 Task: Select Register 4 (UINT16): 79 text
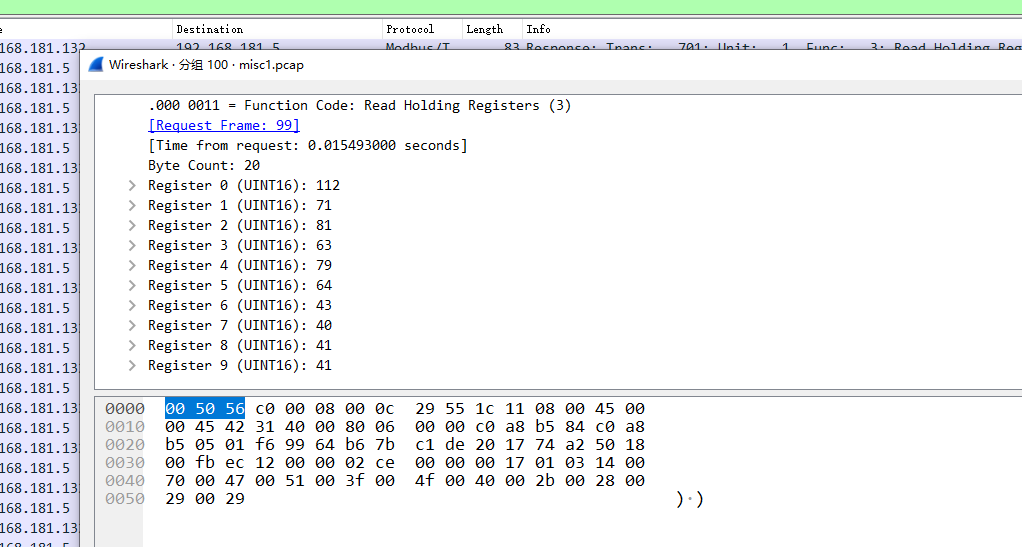click(x=240, y=265)
